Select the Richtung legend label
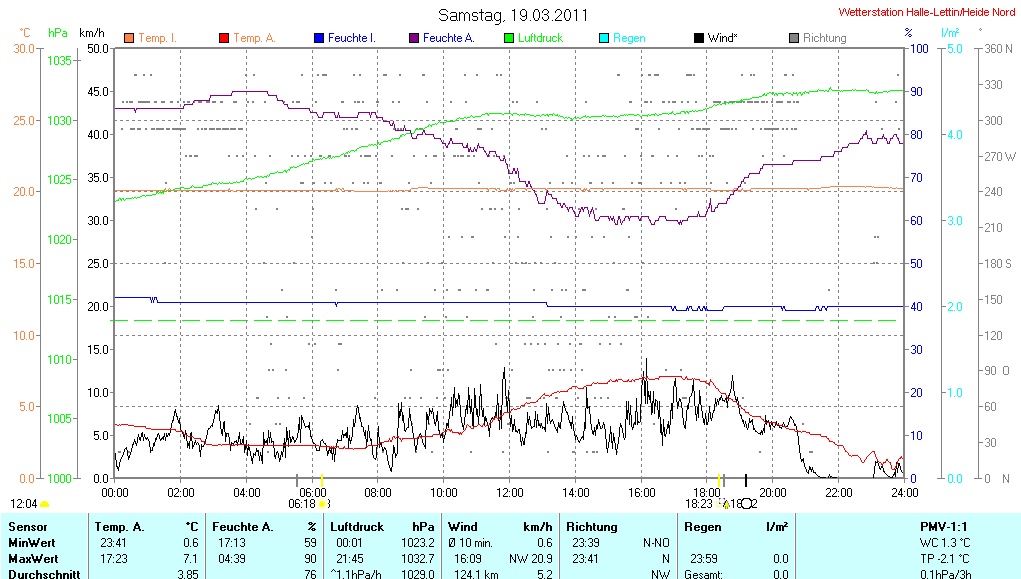1021x579 pixels. click(824, 38)
